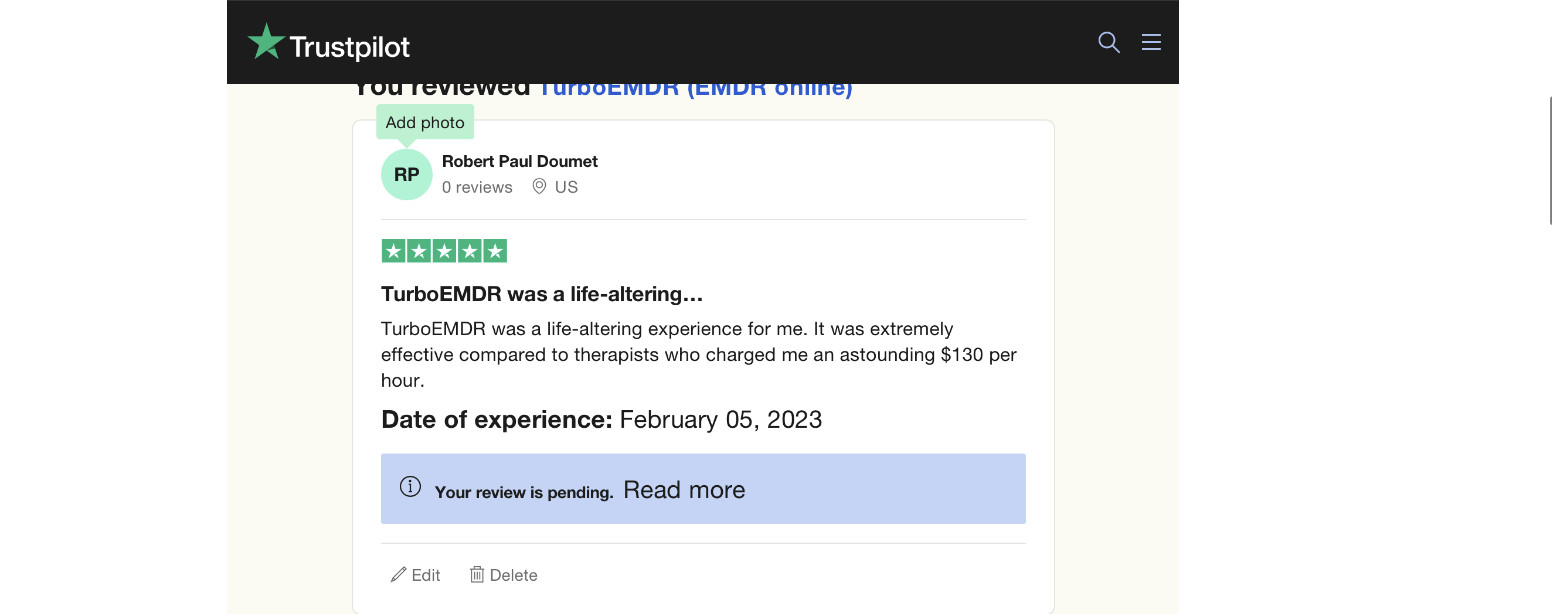Click the RP profile avatar circle
Image resolution: width=1552 pixels, height=614 pixels.
tap(406, 175)
